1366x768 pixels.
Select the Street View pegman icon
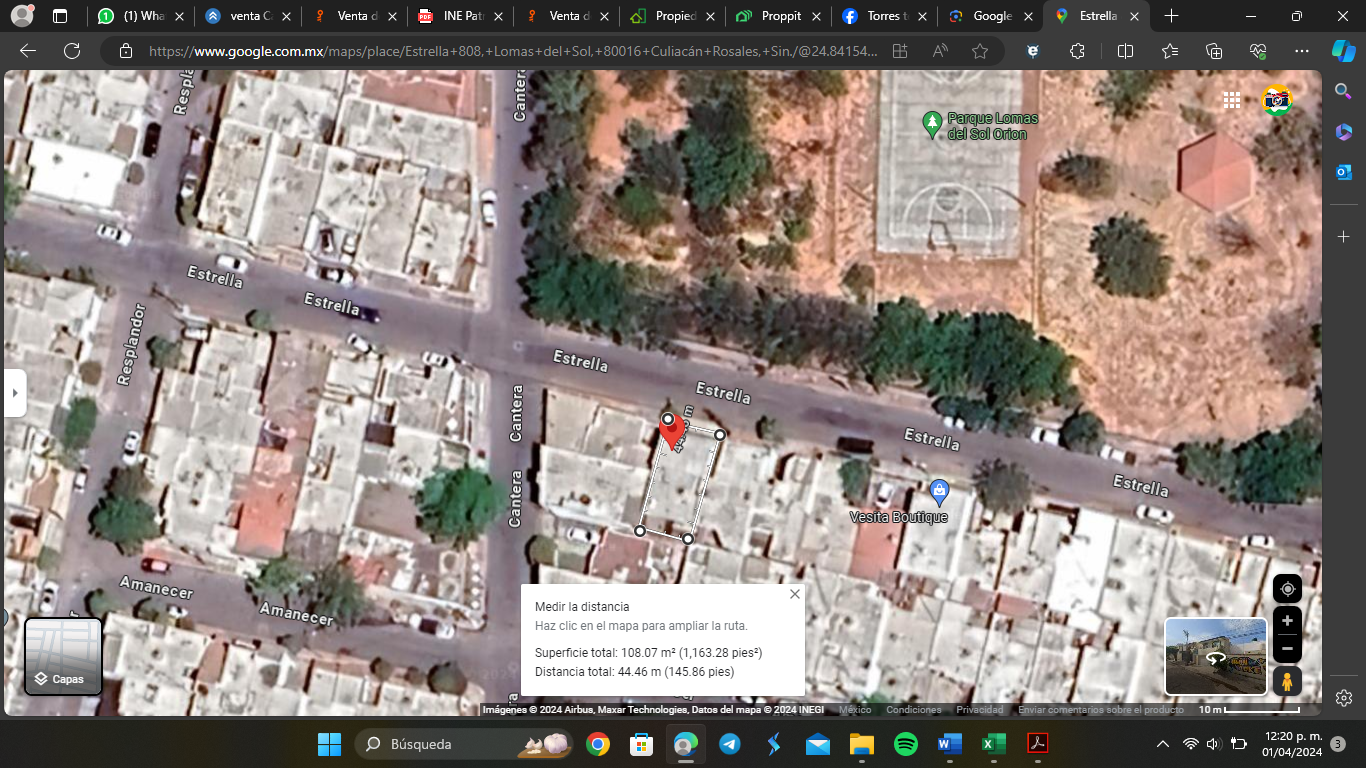[1287, 681]
